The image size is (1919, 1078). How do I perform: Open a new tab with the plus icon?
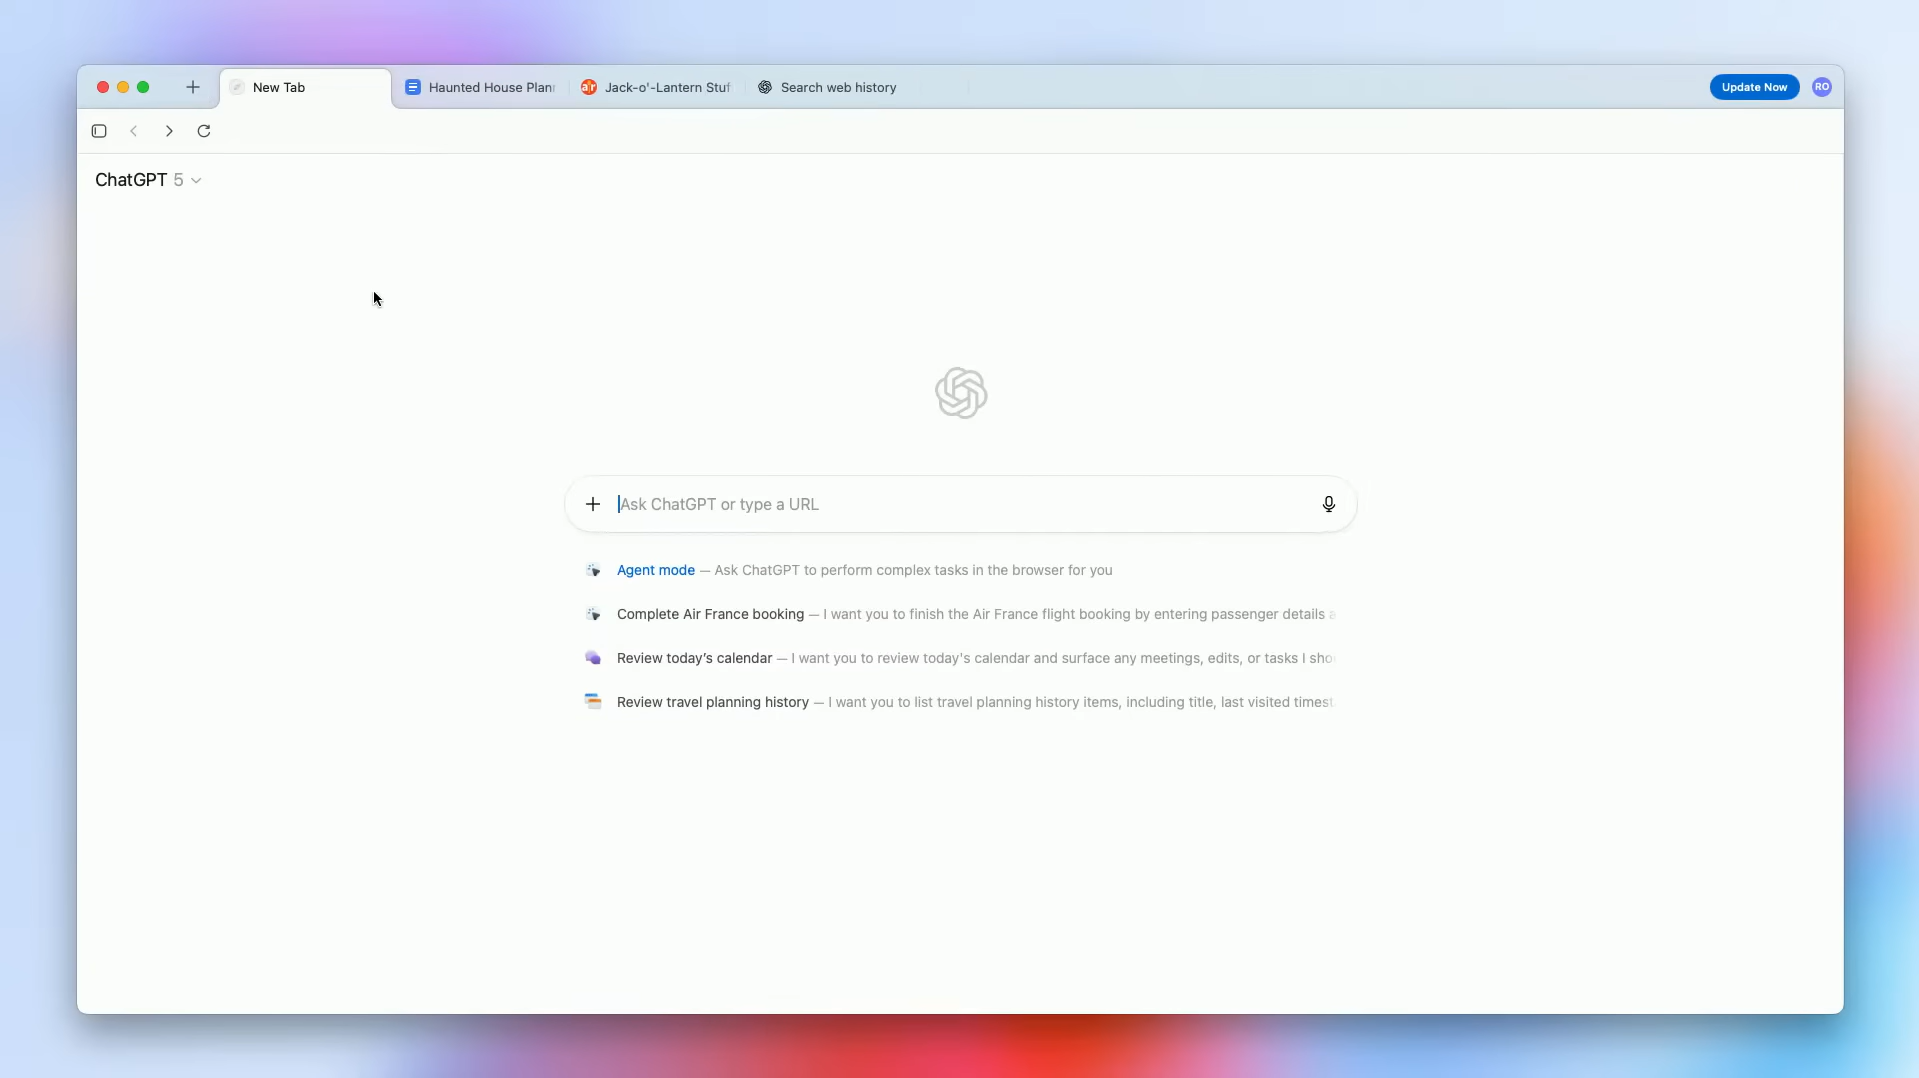coord(193,87)
